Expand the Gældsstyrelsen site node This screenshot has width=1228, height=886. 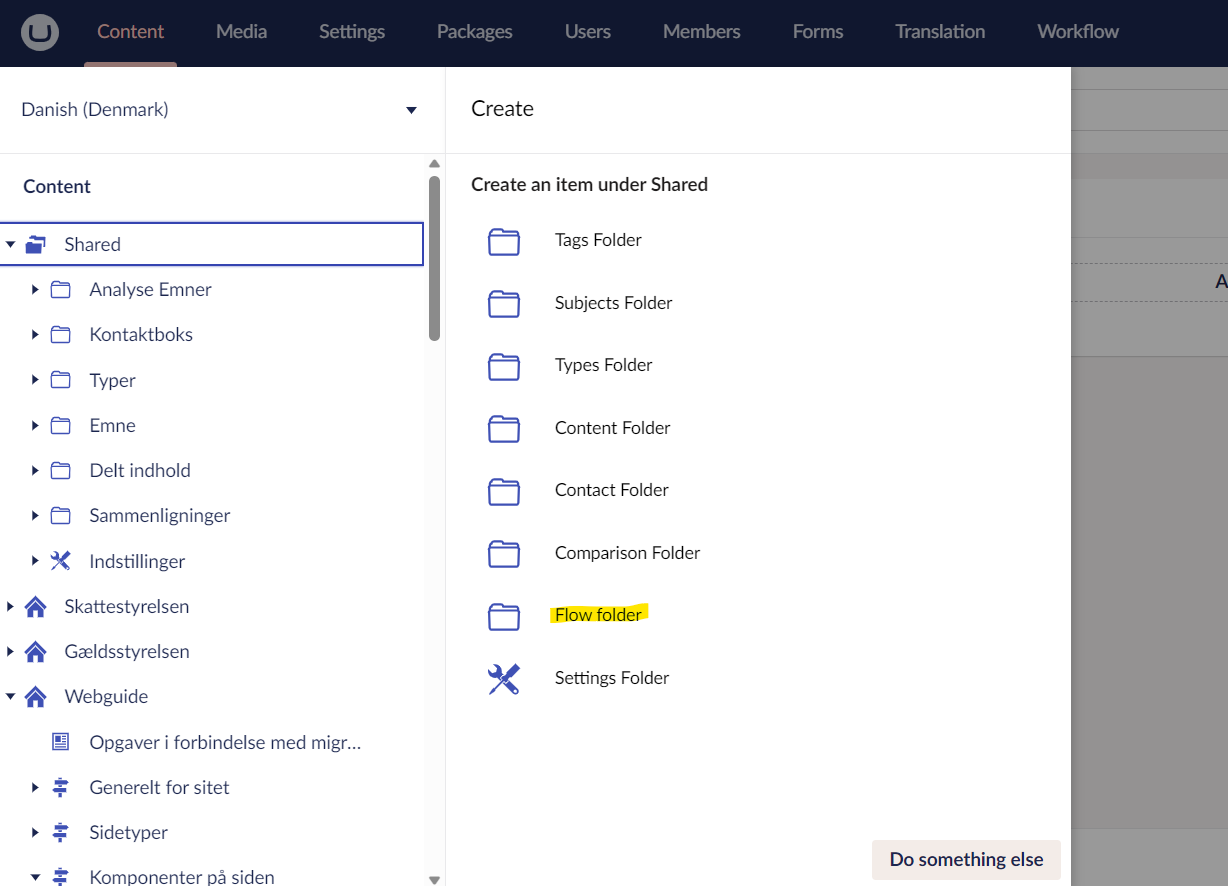pyautogui.click(x=10, y=652)
